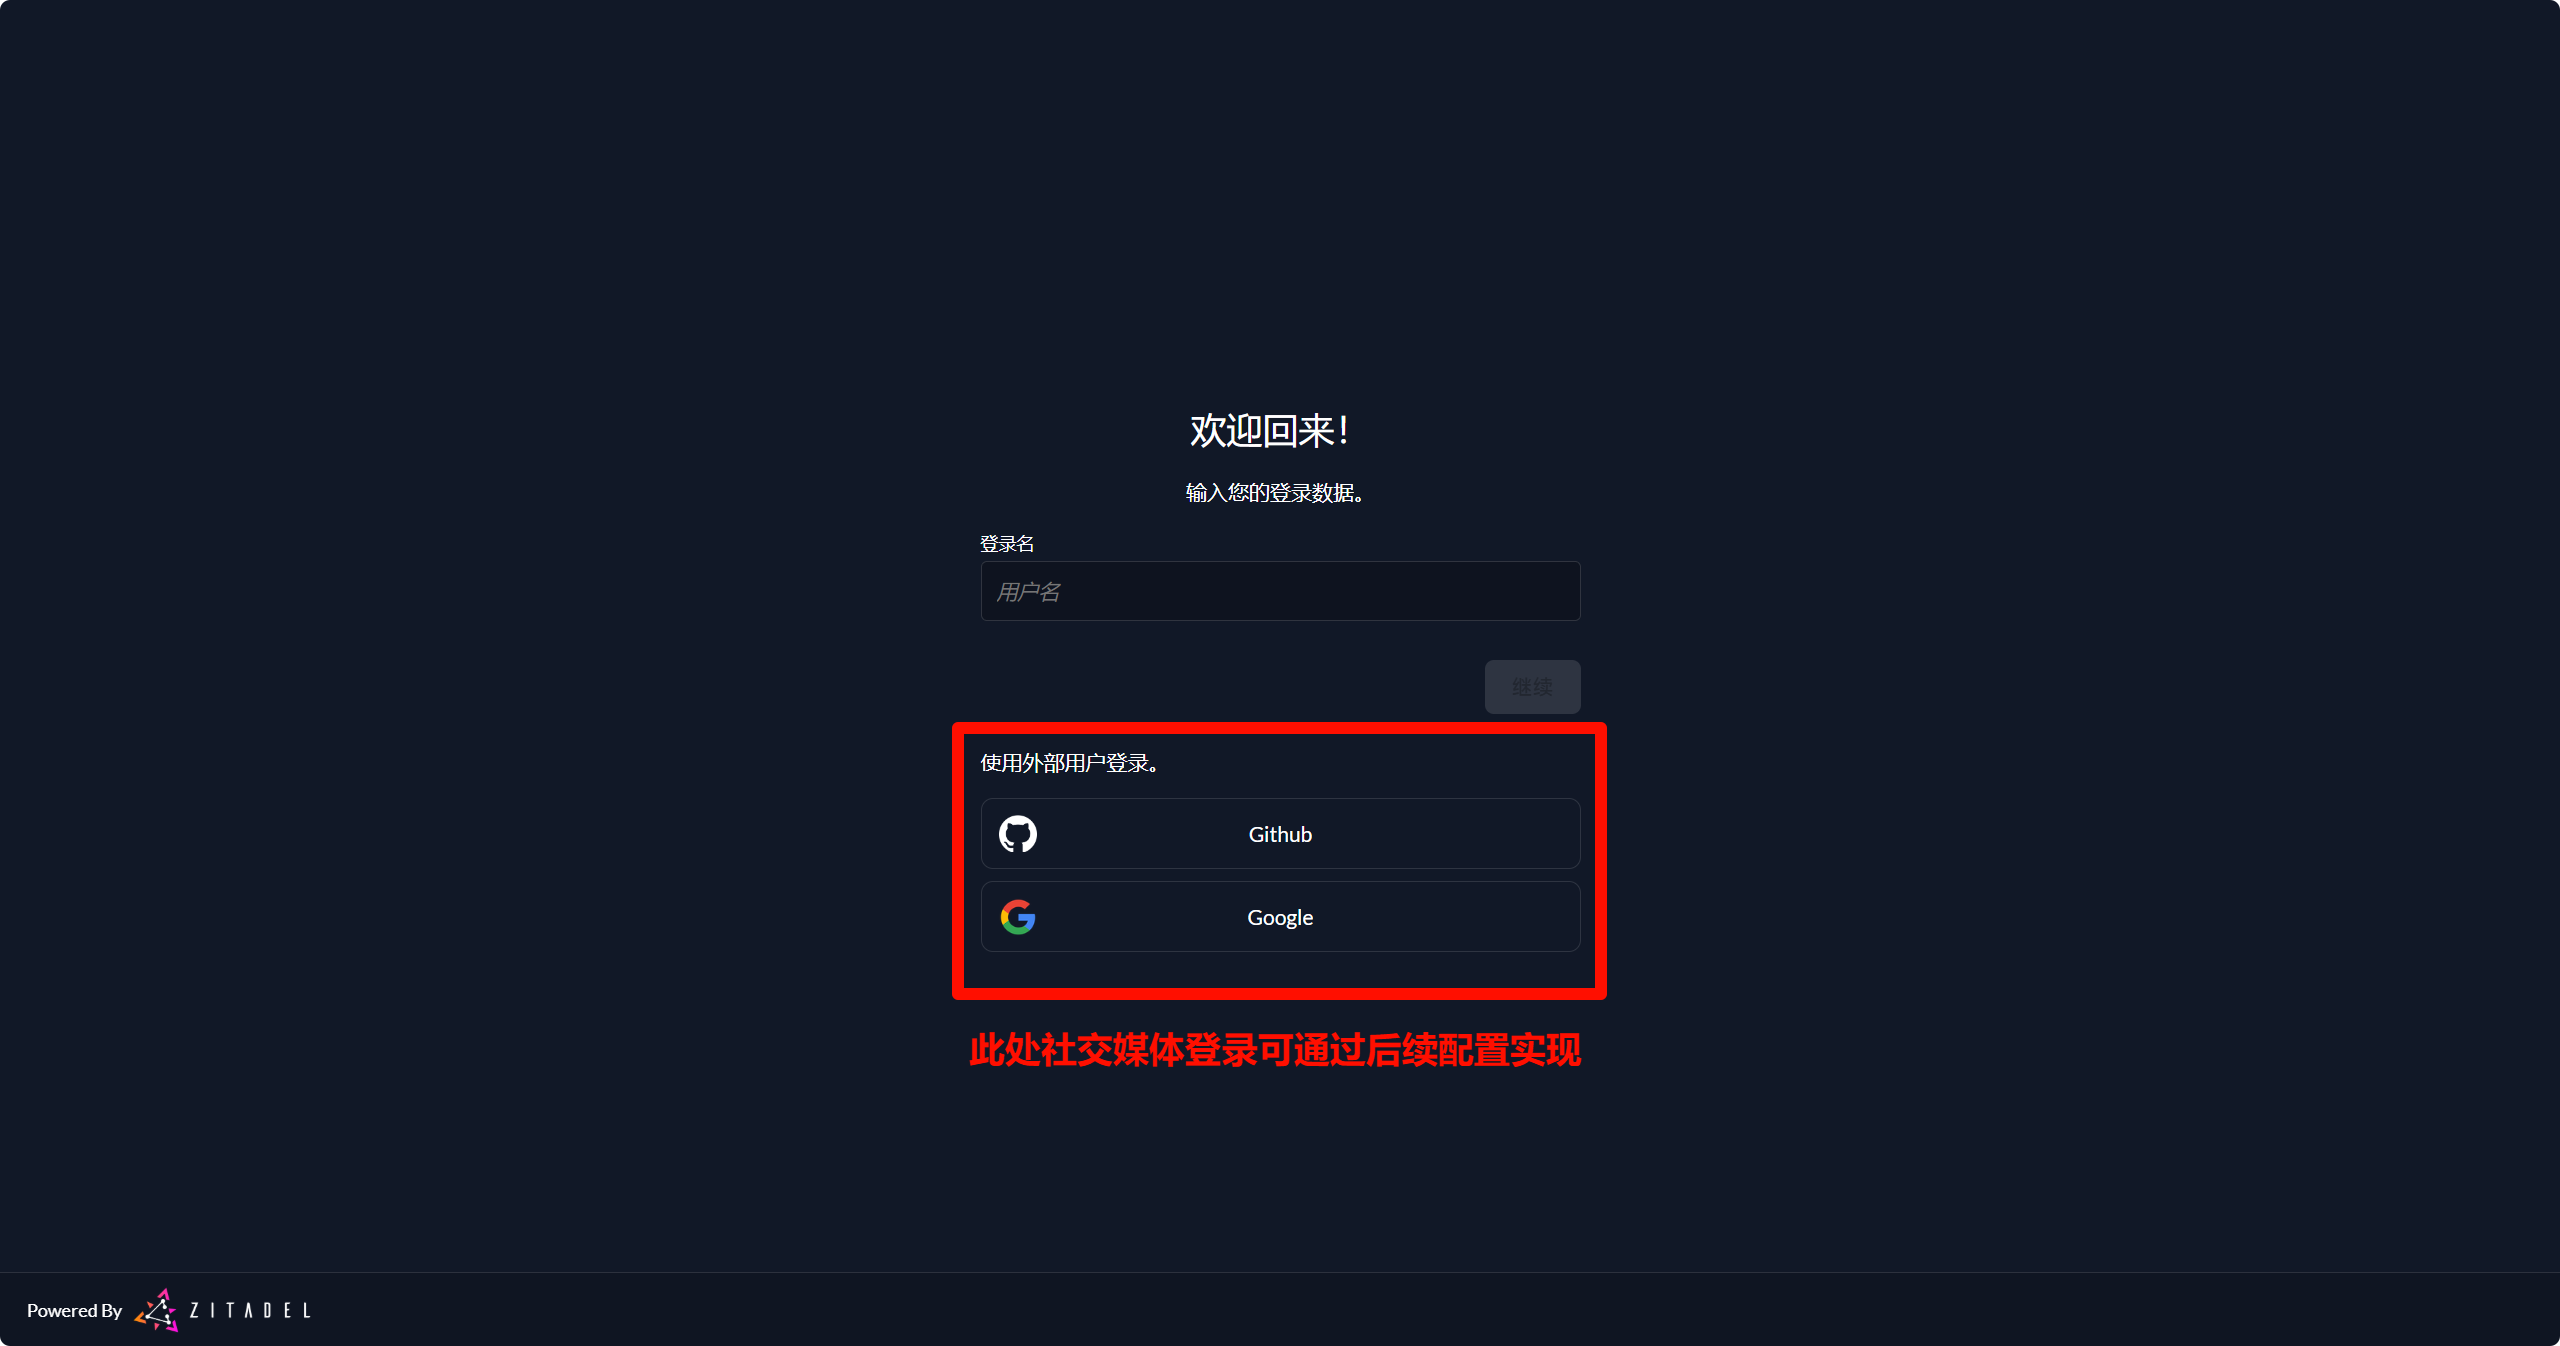Focus the 登录名 username input field

pos(1280,591)
